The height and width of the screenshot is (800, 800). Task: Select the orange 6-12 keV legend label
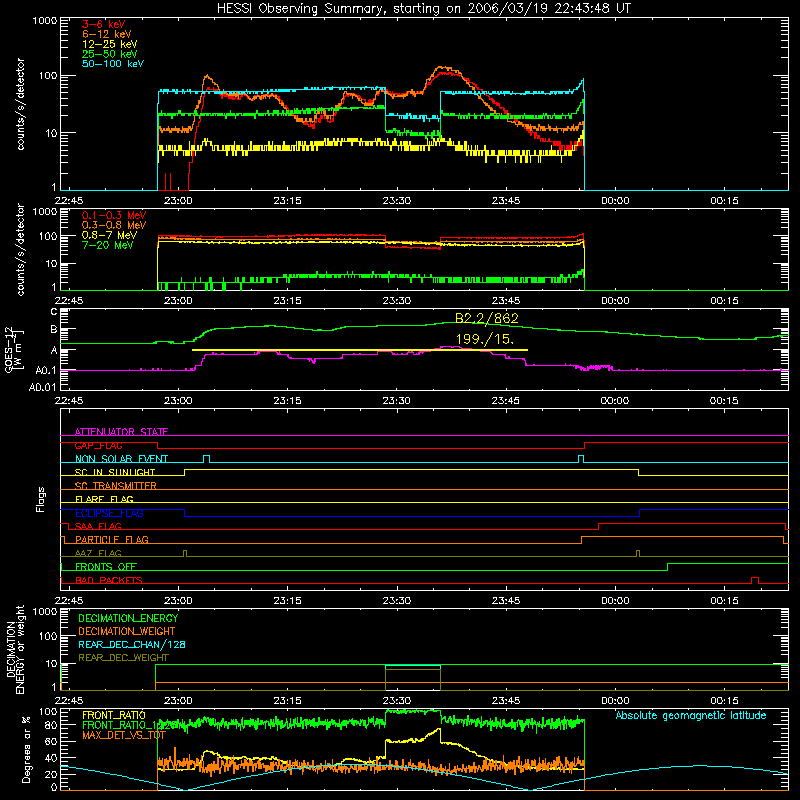click(106, 34)
